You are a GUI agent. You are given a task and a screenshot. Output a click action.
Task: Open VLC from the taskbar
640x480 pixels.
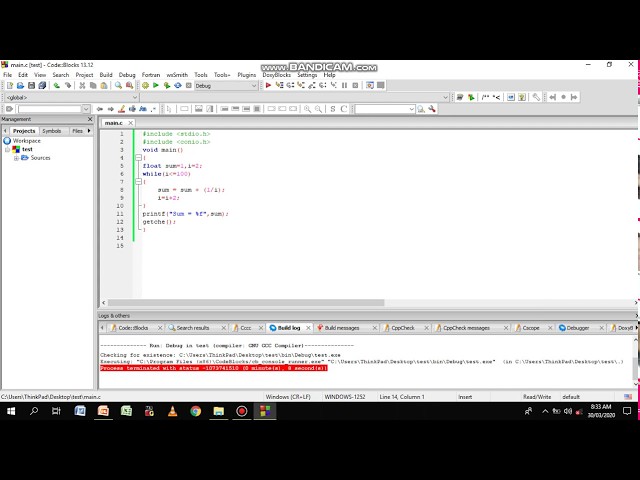click(x=173, y=411)
